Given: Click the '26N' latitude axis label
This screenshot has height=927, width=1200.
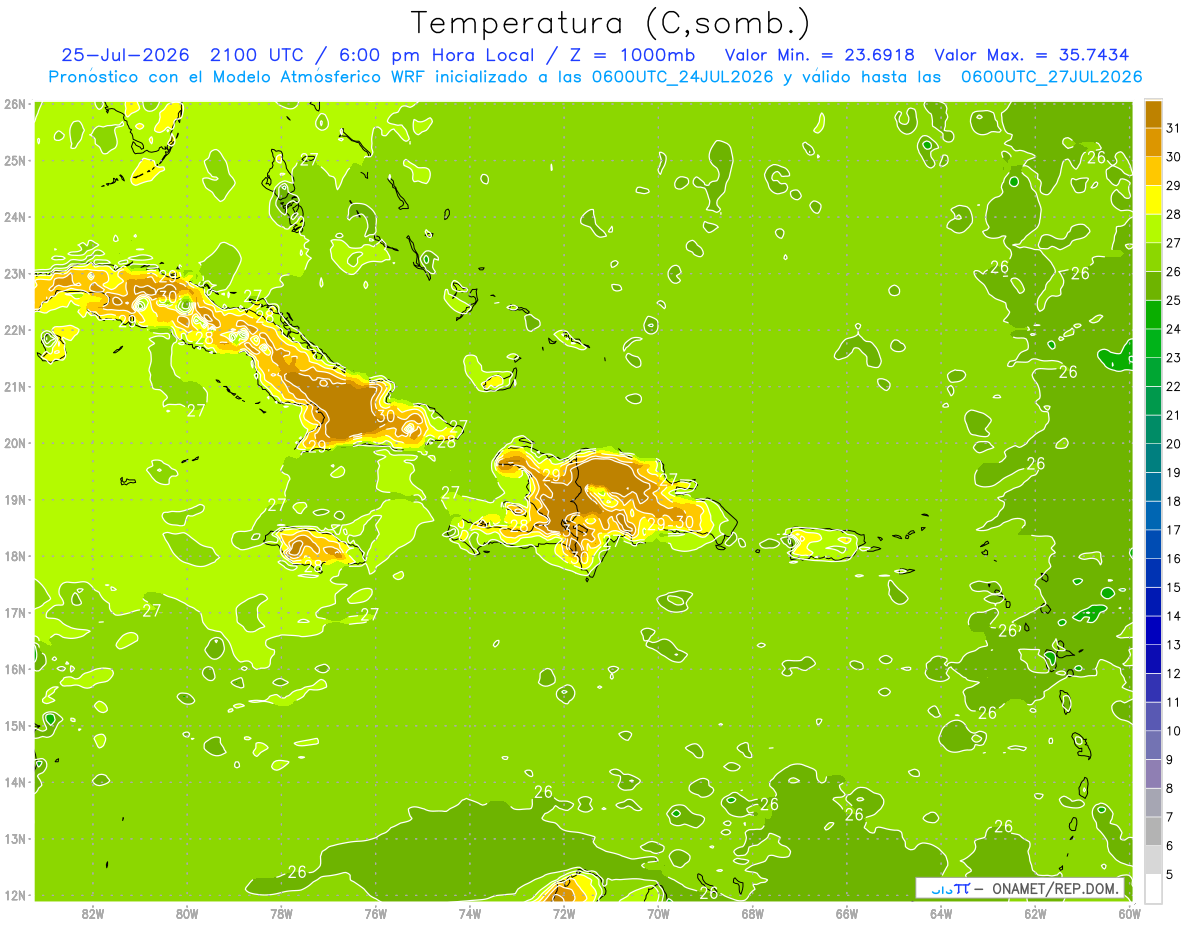Looking at the screenshot, I should click(x=14, y=104).
